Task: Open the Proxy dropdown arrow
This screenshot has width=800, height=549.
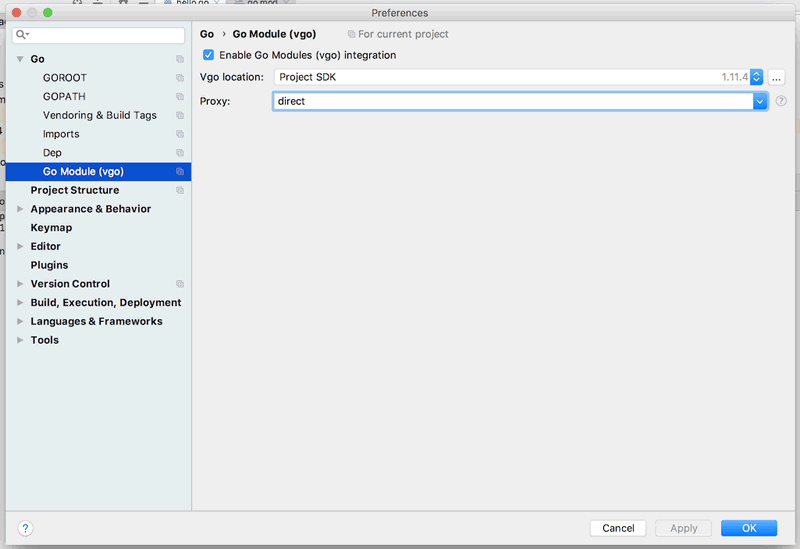Action: pyautogui.click(x=760, y=101)
